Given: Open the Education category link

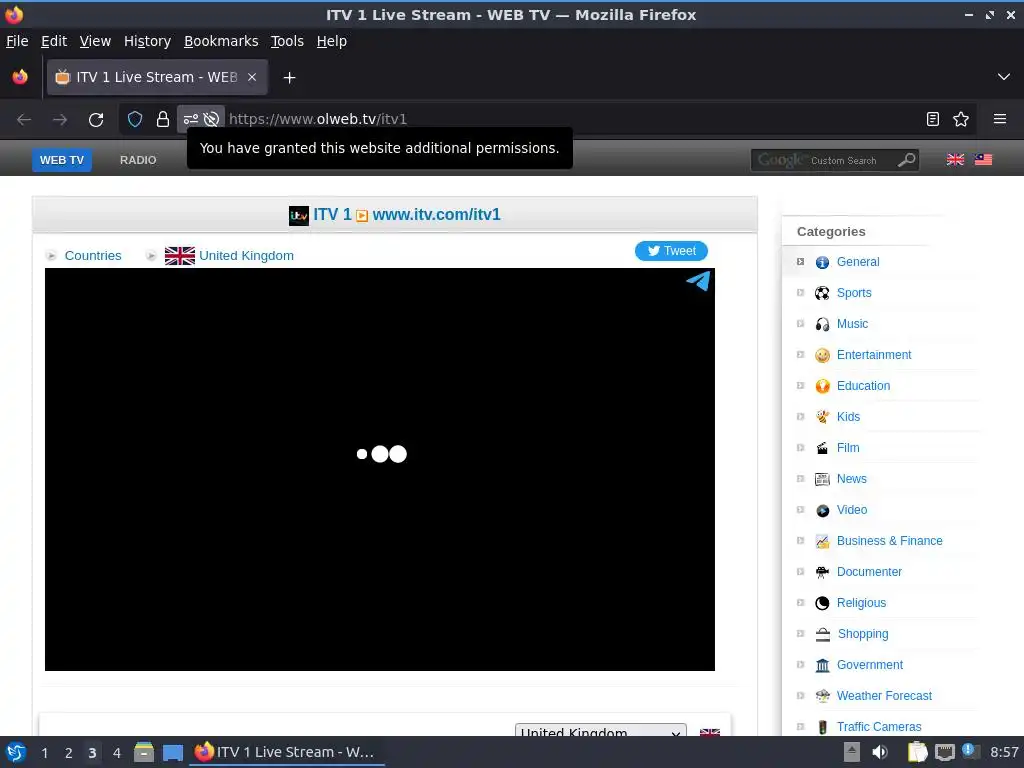Looking at the screenshot, I should click(863, 386).
